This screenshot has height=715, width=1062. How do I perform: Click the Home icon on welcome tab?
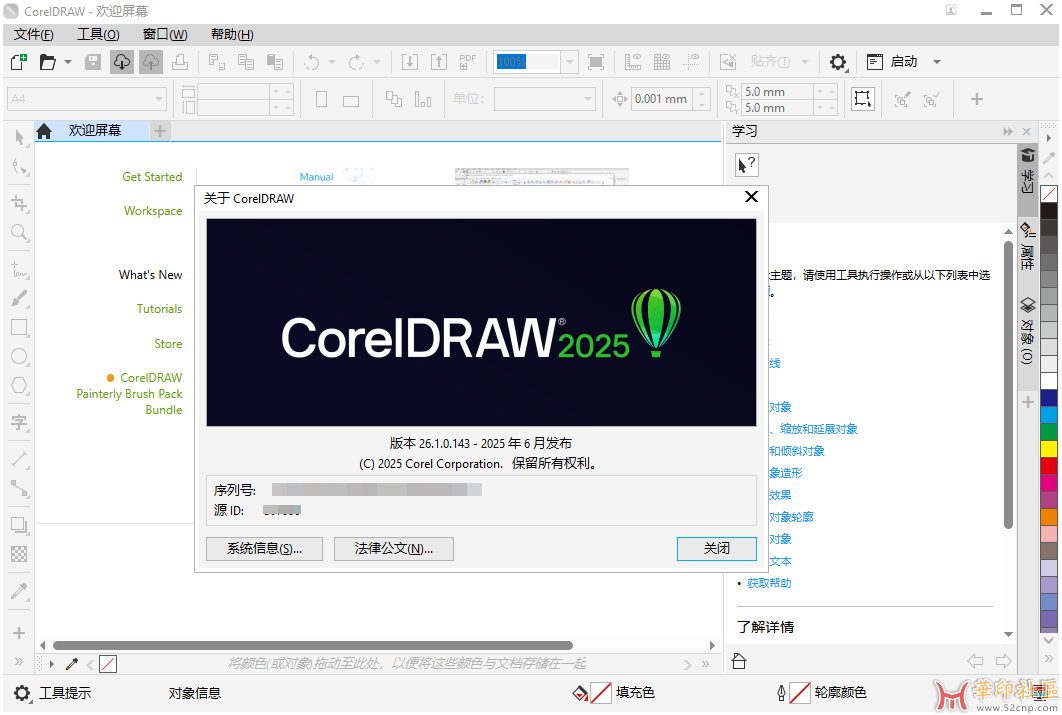[x=44, y=131]
